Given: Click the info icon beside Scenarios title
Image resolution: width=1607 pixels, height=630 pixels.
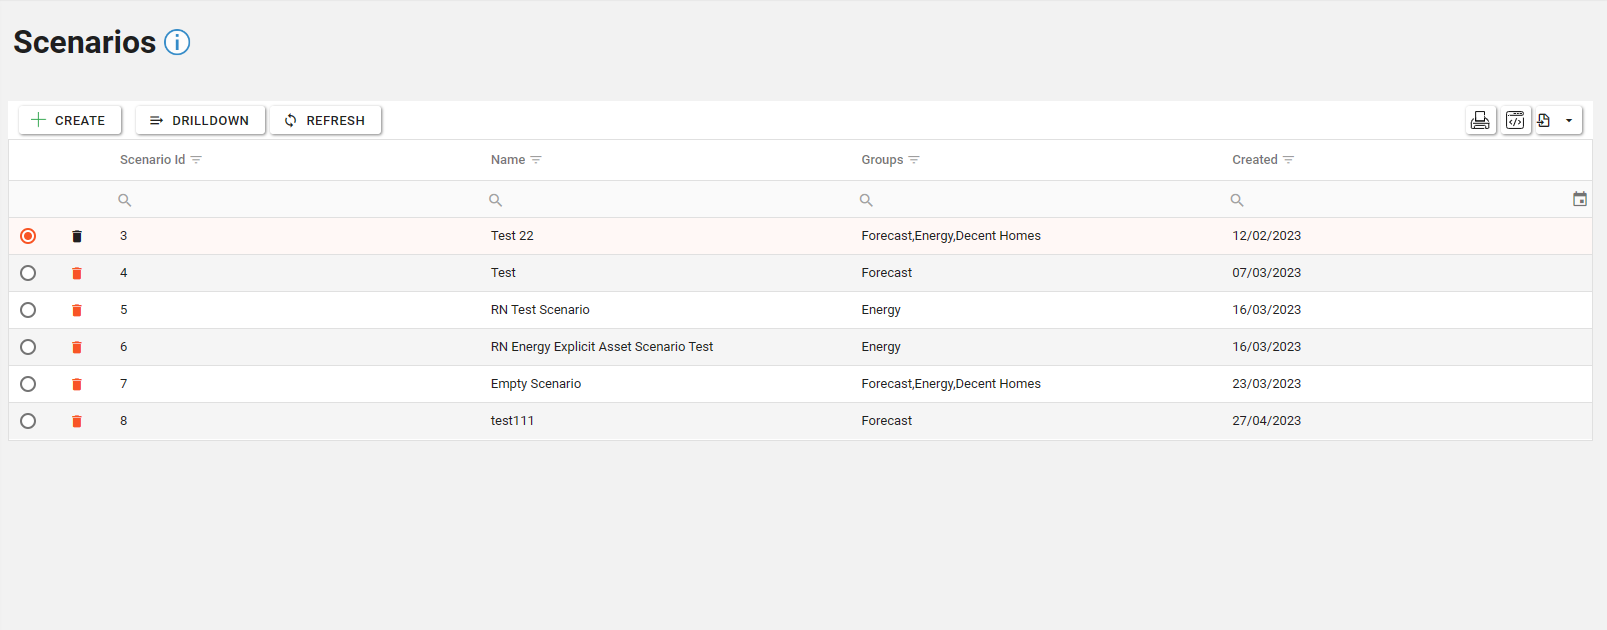Looking at the screenshot, I should pos(177,42).
